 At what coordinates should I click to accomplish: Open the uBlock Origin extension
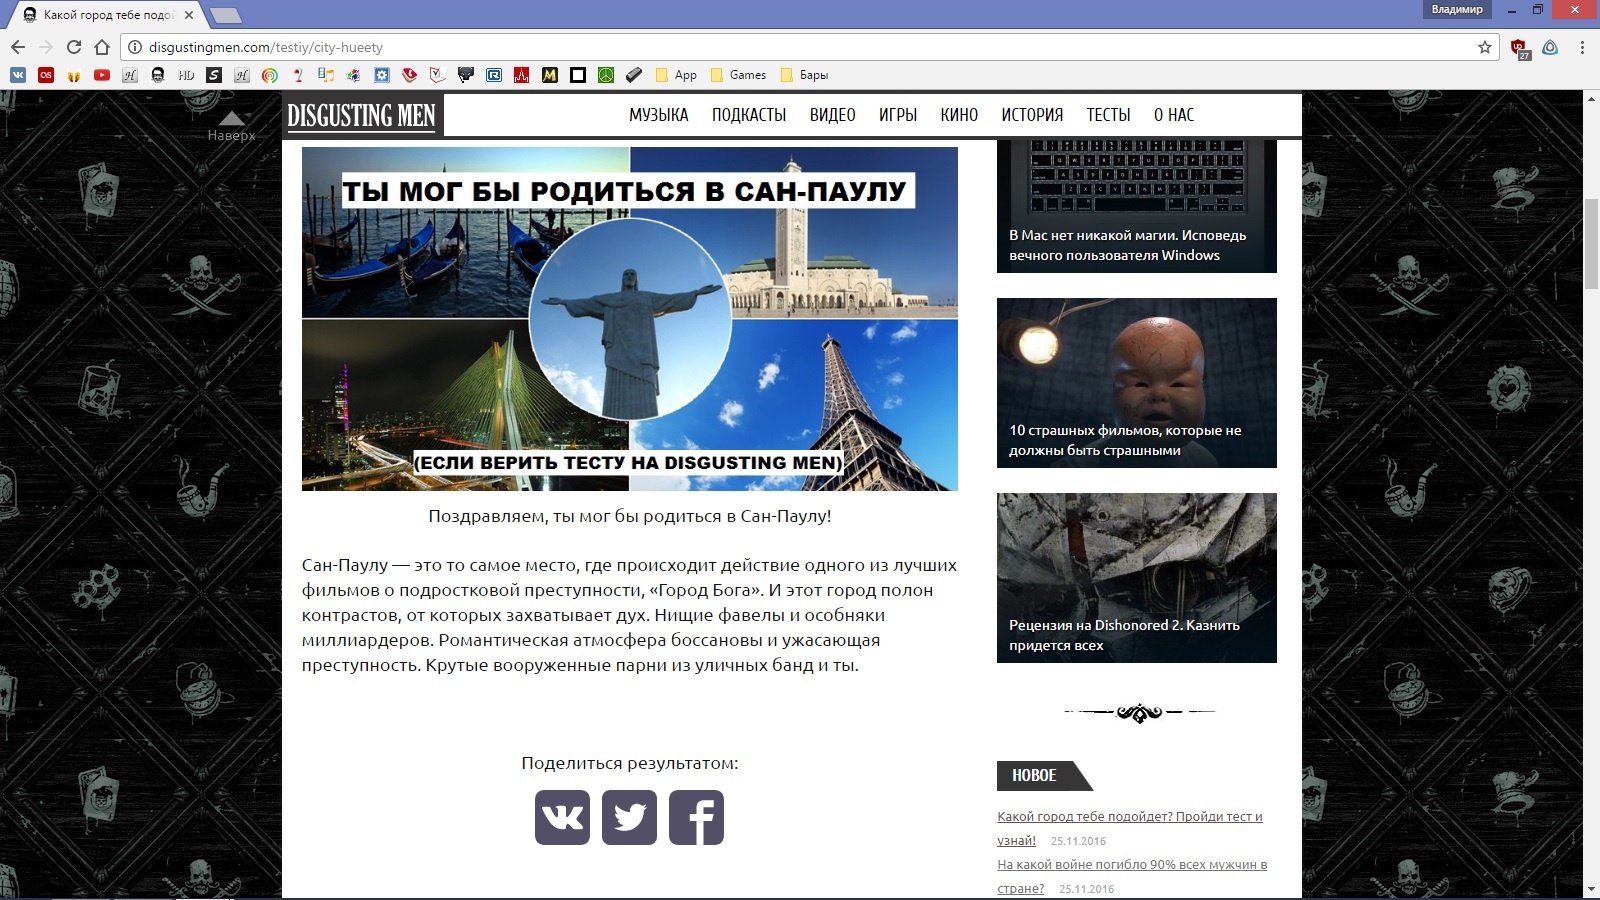1519,48
